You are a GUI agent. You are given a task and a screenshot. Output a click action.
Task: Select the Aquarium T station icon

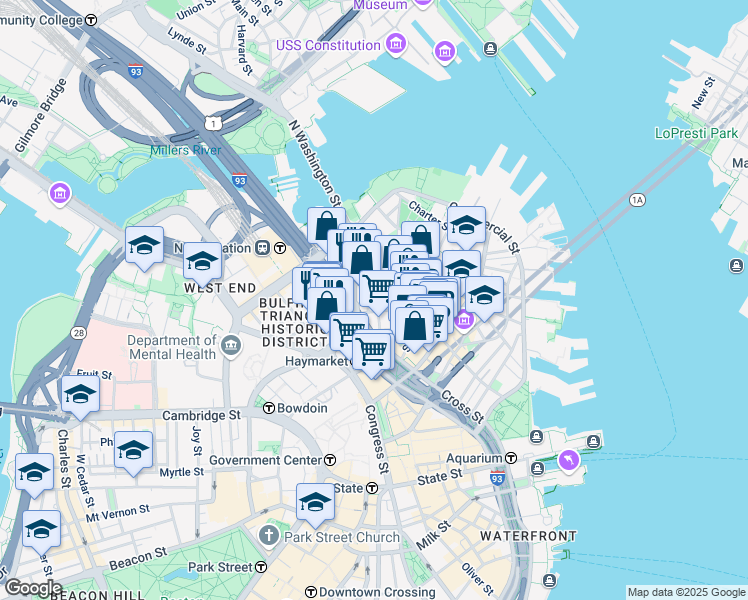click(x=511, y=458)
